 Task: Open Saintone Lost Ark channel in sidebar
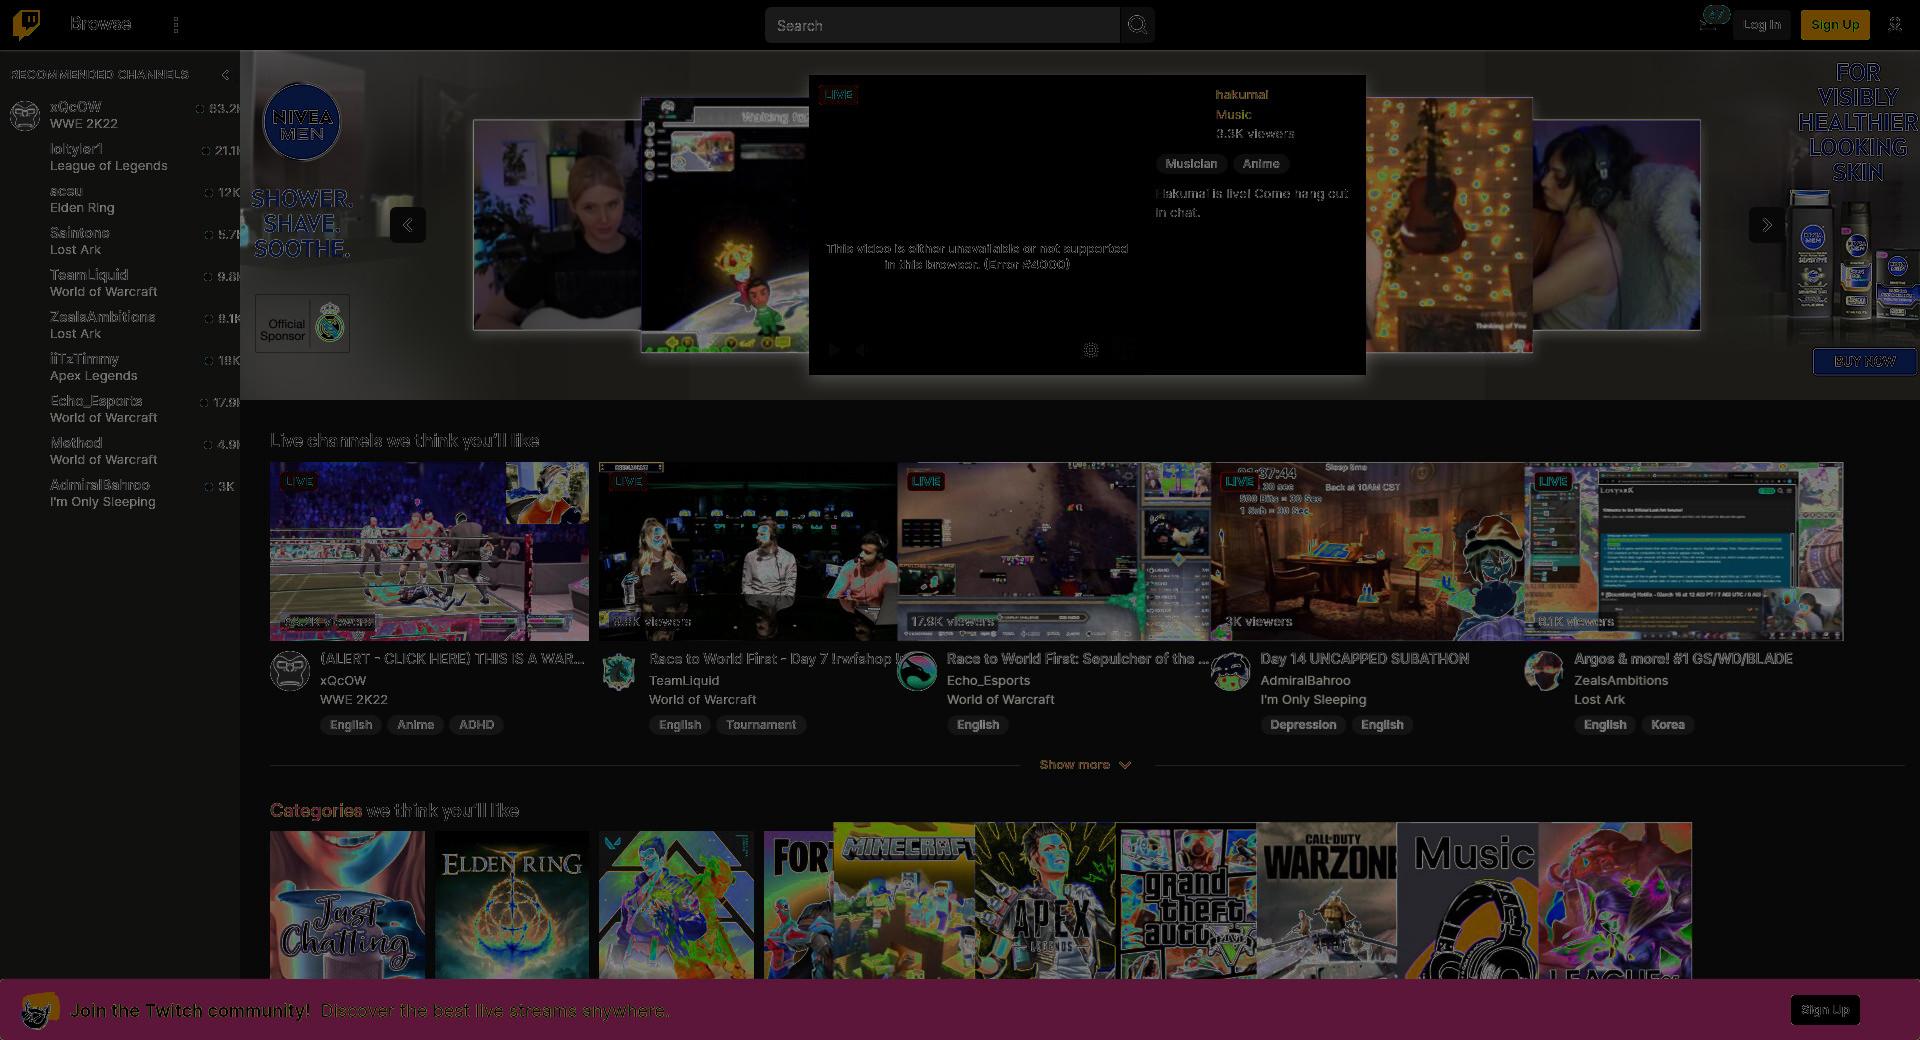[x=120, y=241]
